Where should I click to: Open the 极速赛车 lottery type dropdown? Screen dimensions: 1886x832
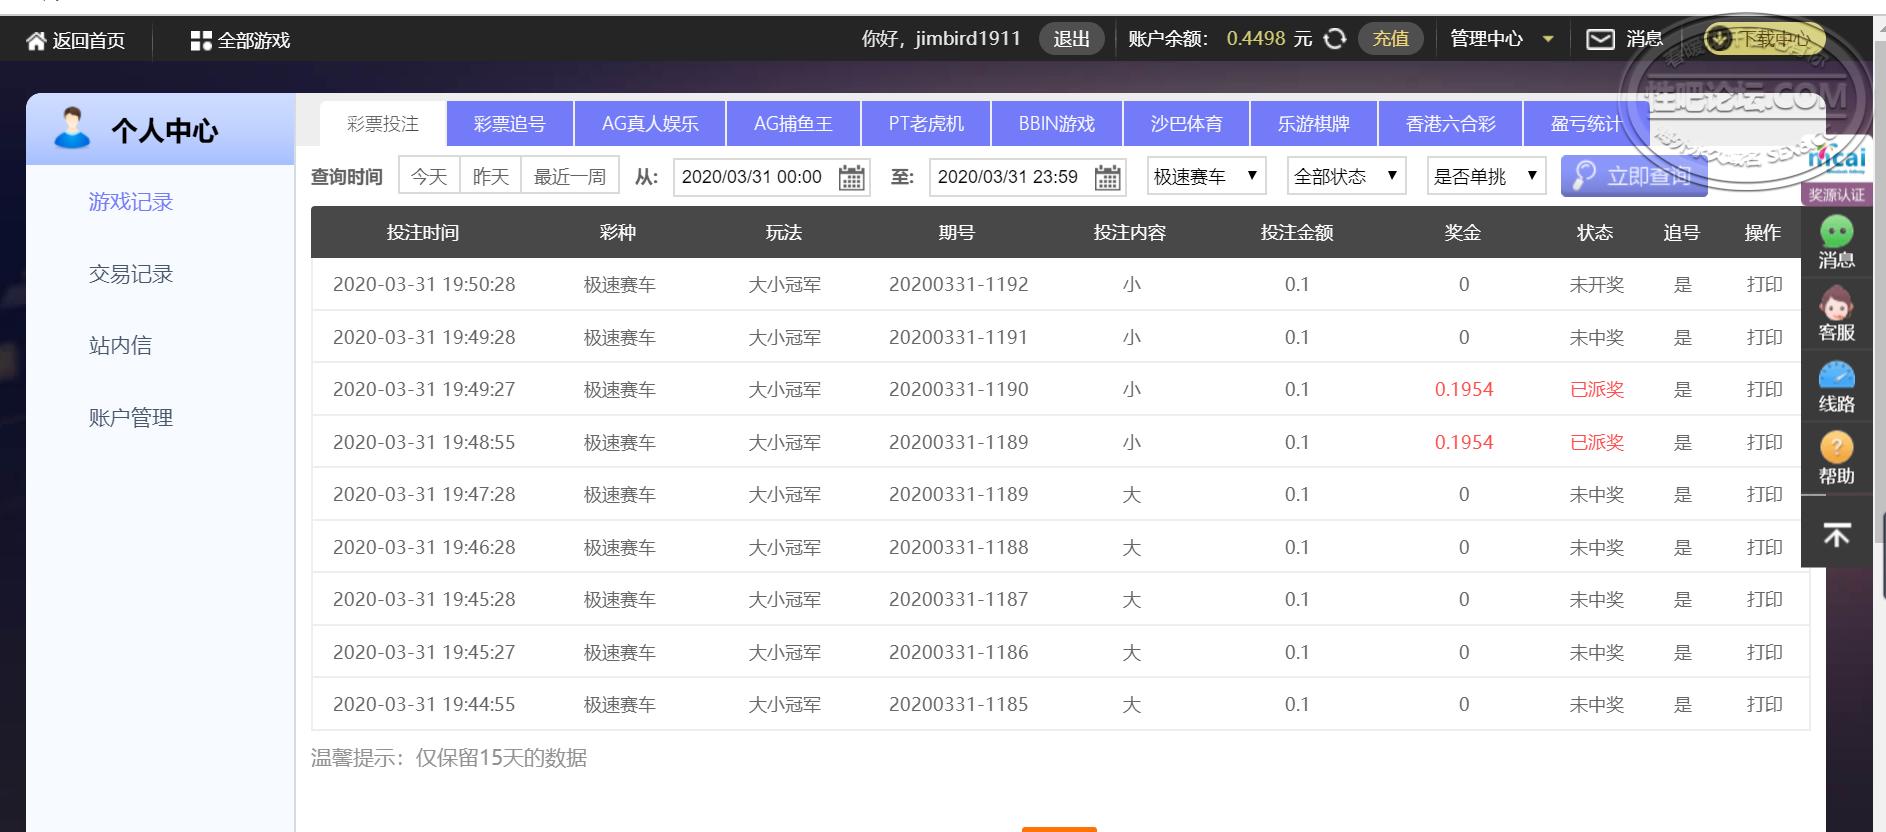tap(1206, 176)
